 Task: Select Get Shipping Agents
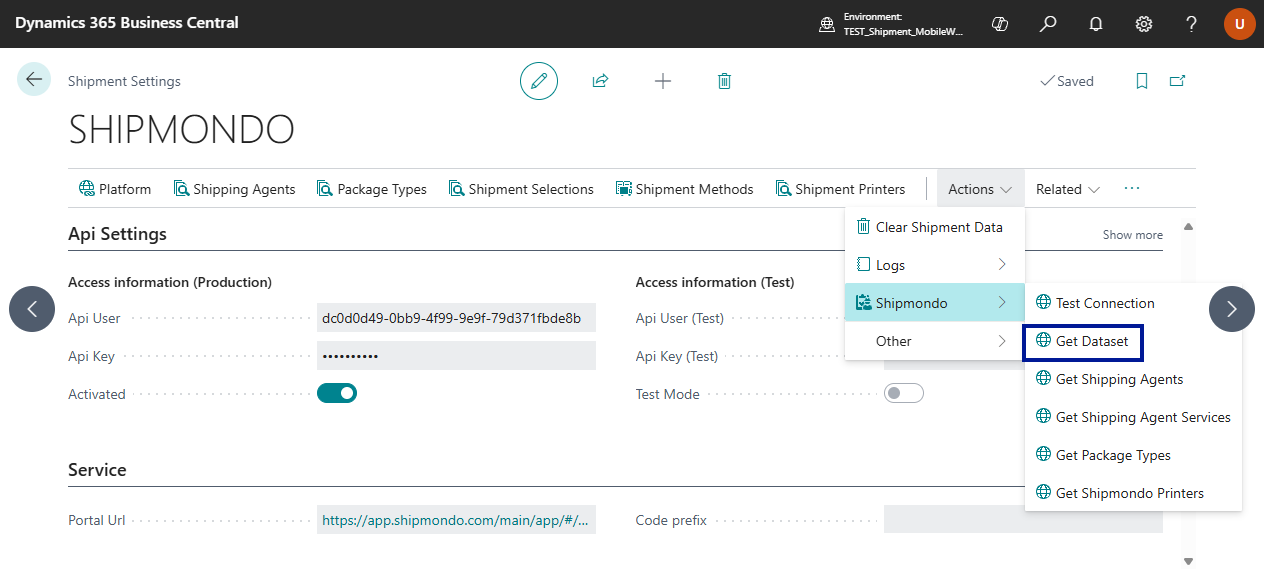(1133, 379)
